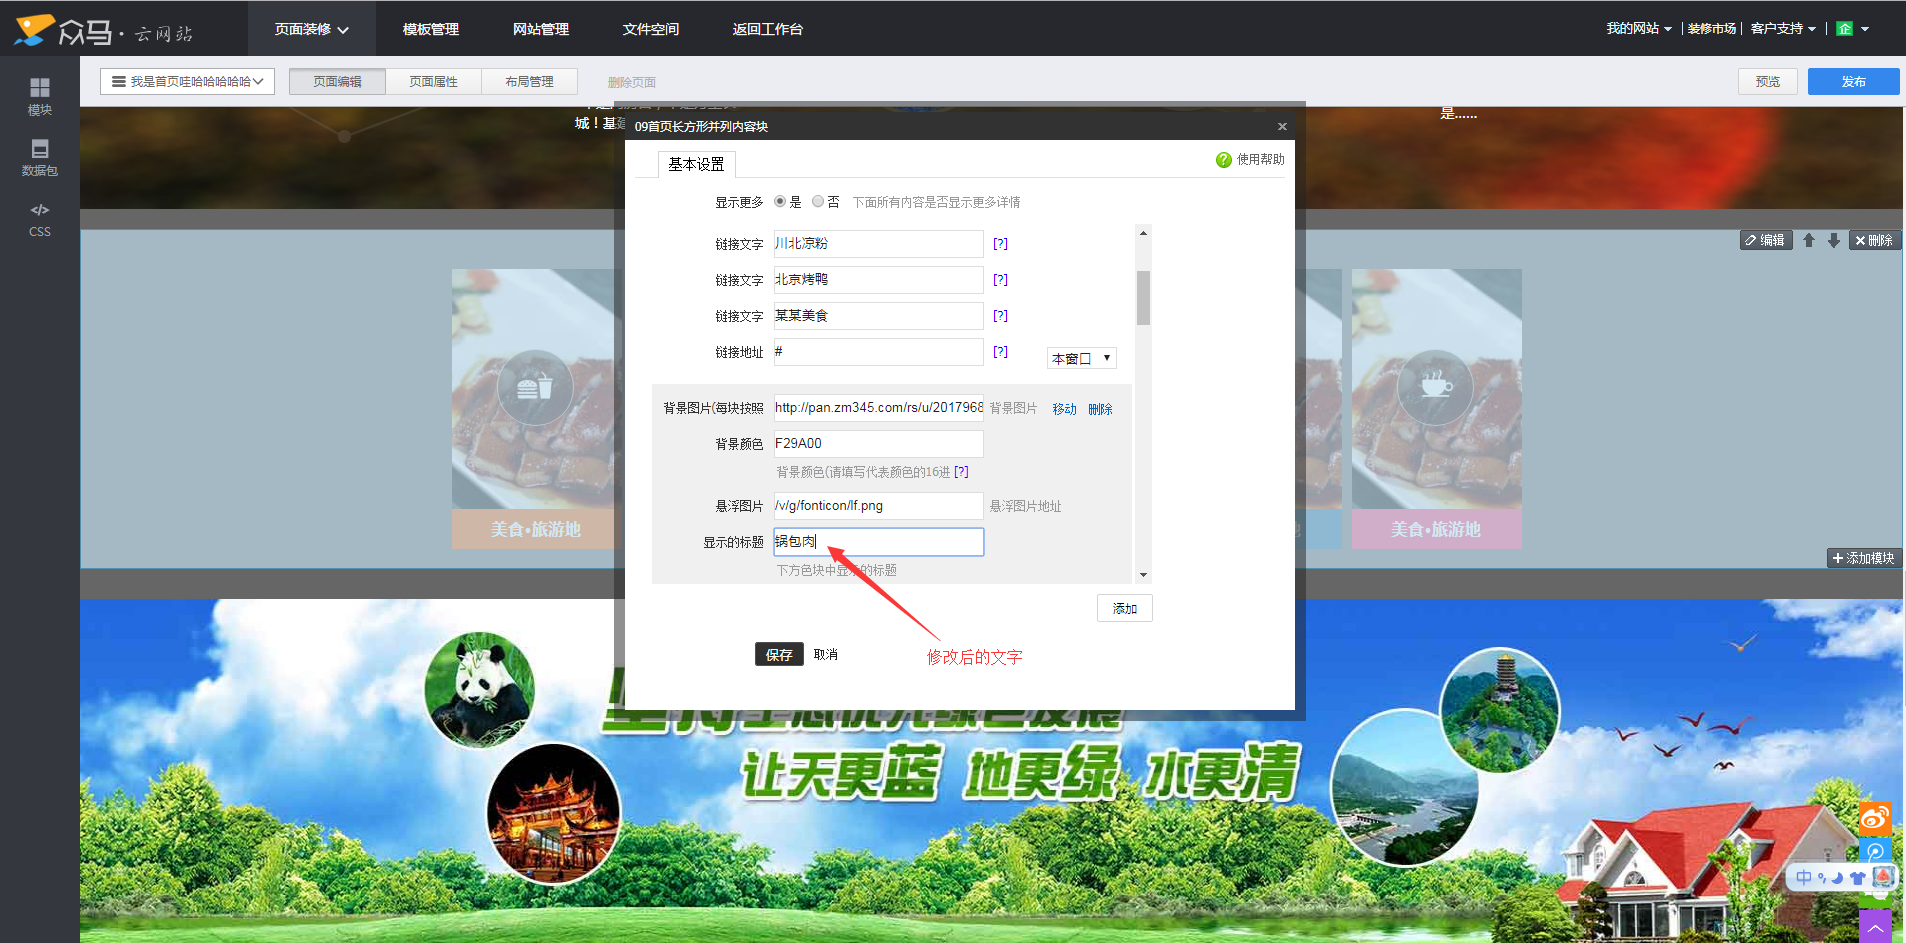Select the 基本设置 tab in dialog

696,164
